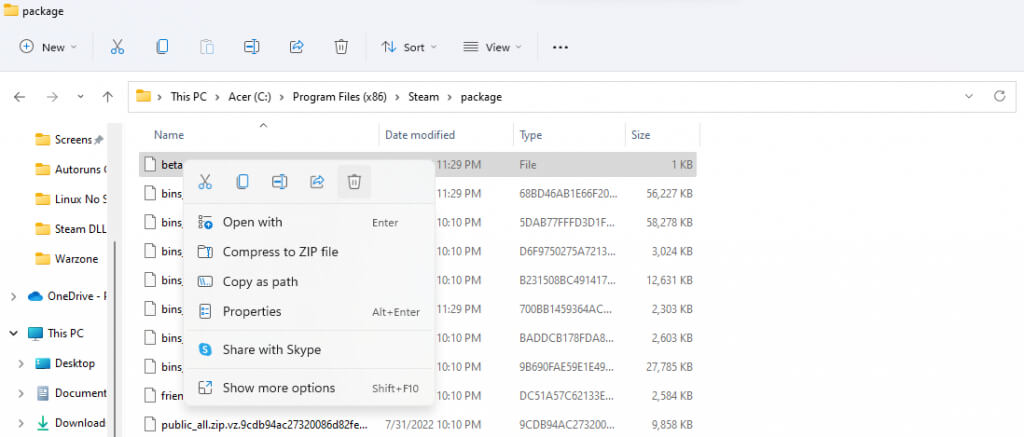This screenshot has width=1024, height=437.
Task: Expand the OneDrive tree node
Action: [x=13, y=297]
